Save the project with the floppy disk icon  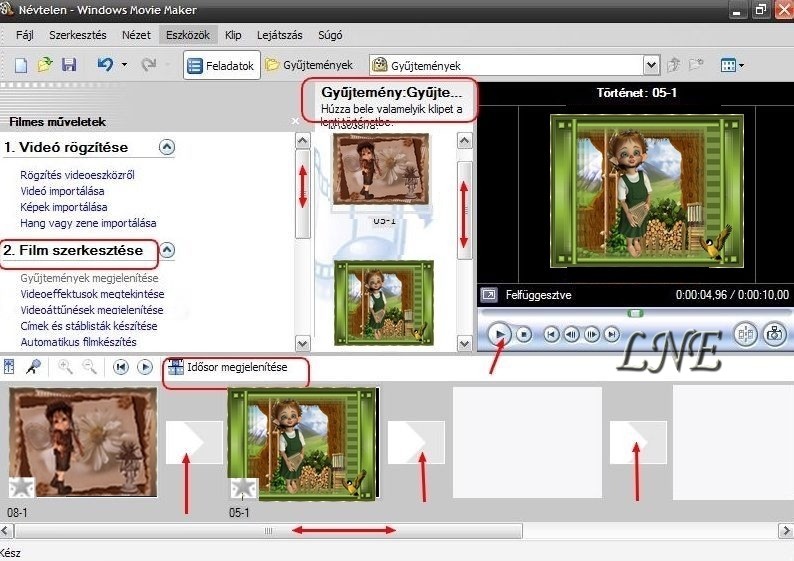pos(69,64)
